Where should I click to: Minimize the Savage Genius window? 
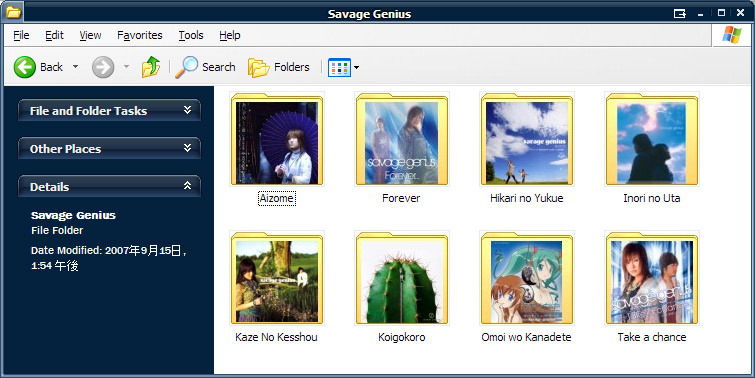click(x=702, y=14)
